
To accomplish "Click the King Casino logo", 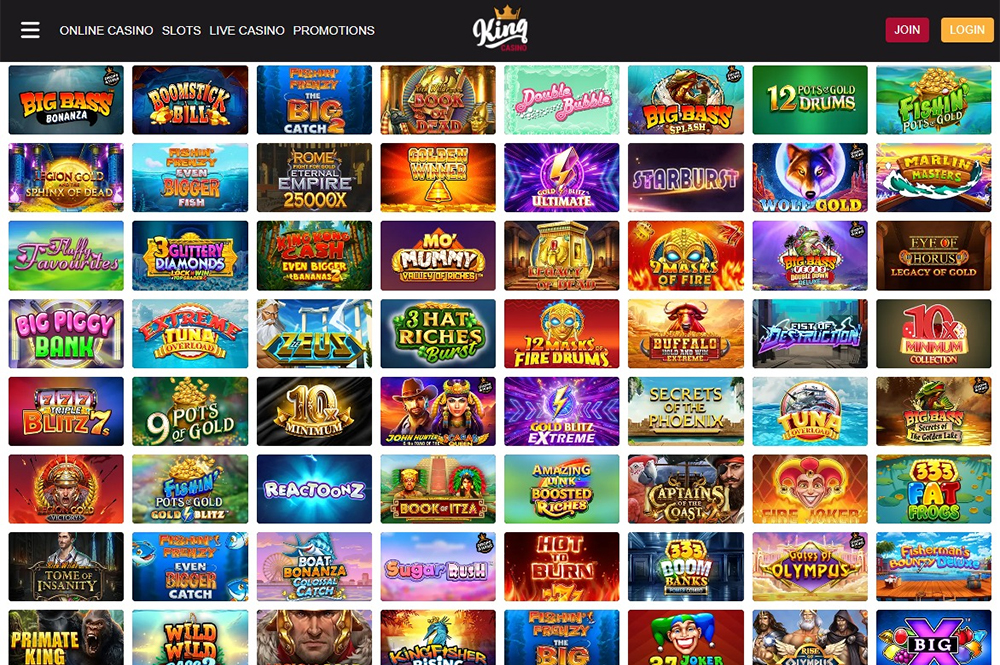I will pos(501,29).
